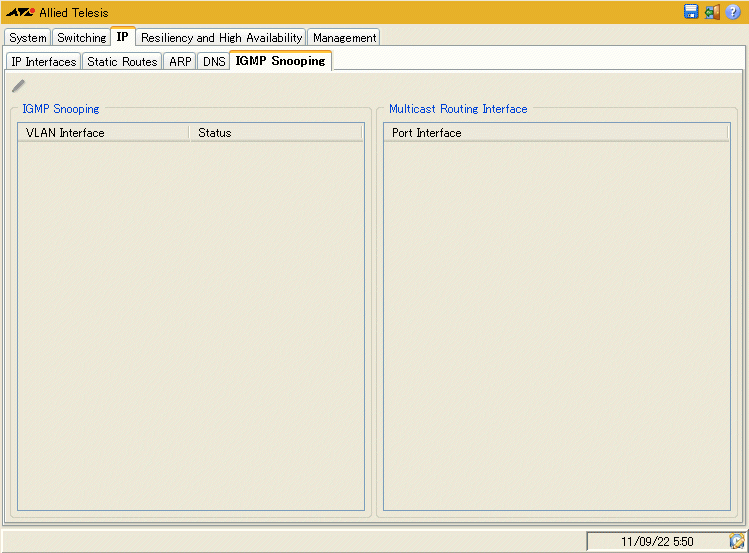The height and width of the screenshot is (553, 749).
Task: Click the Multicast Routing Interface group label
Action: 458,109
